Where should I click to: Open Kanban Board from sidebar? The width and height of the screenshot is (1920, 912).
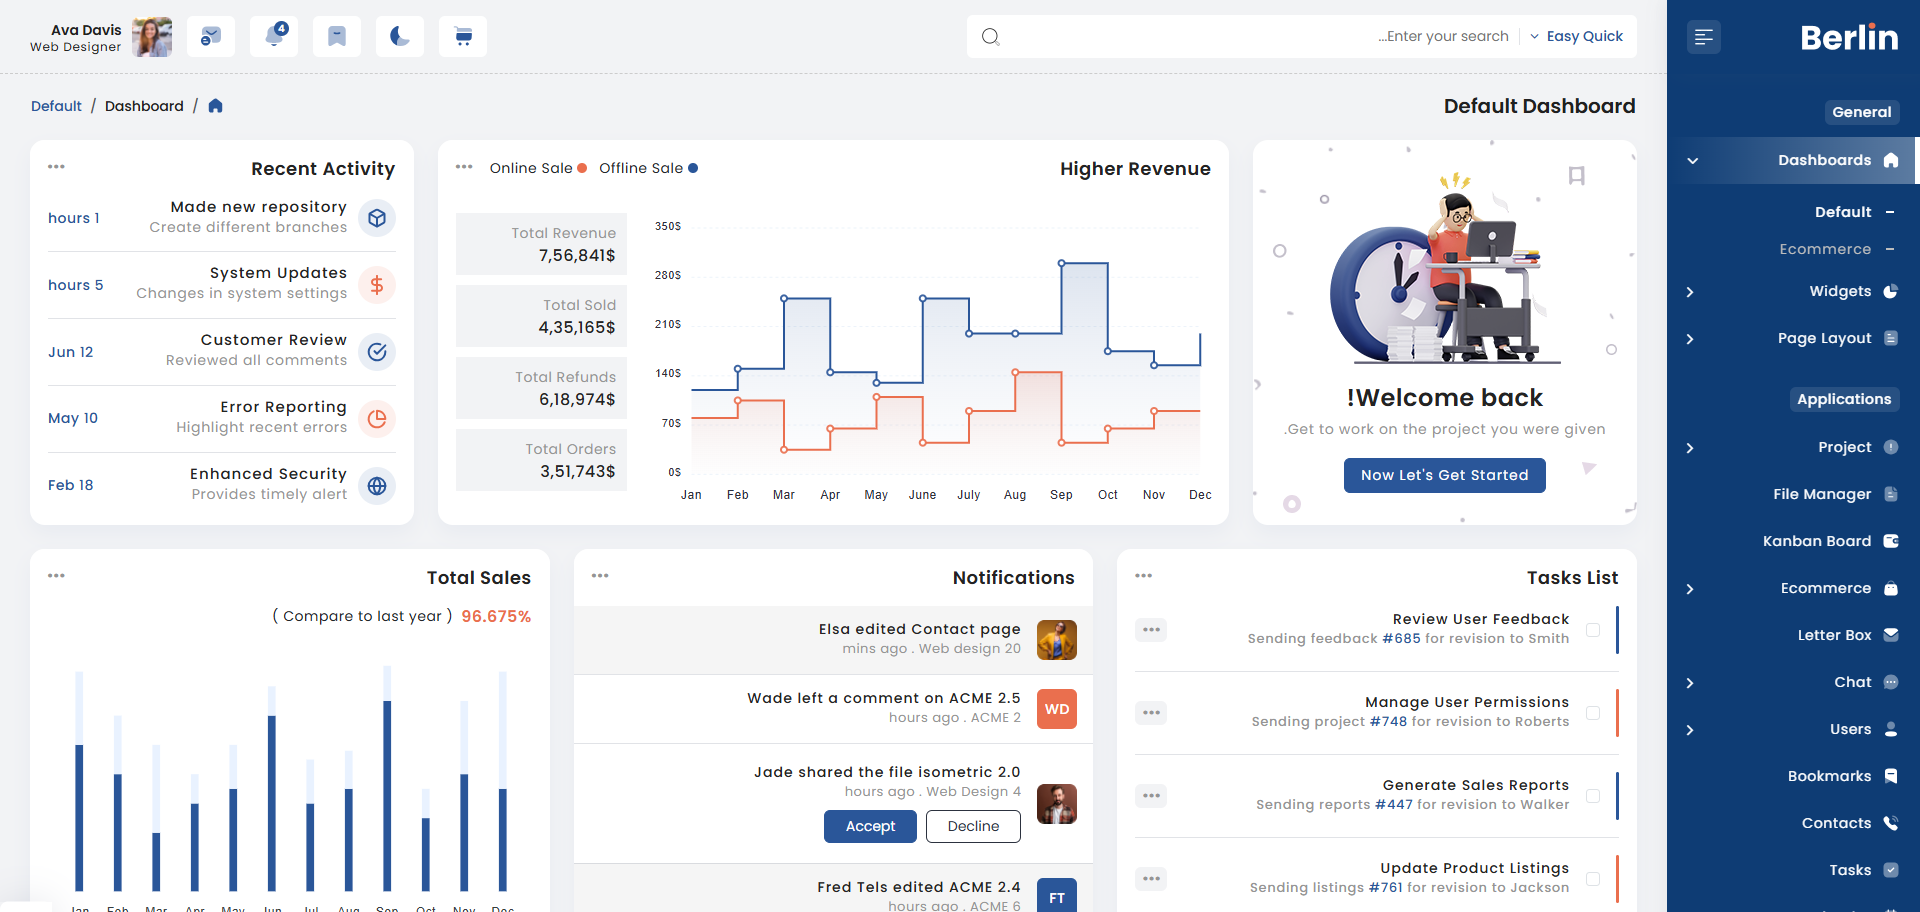tap(1816, 541)
